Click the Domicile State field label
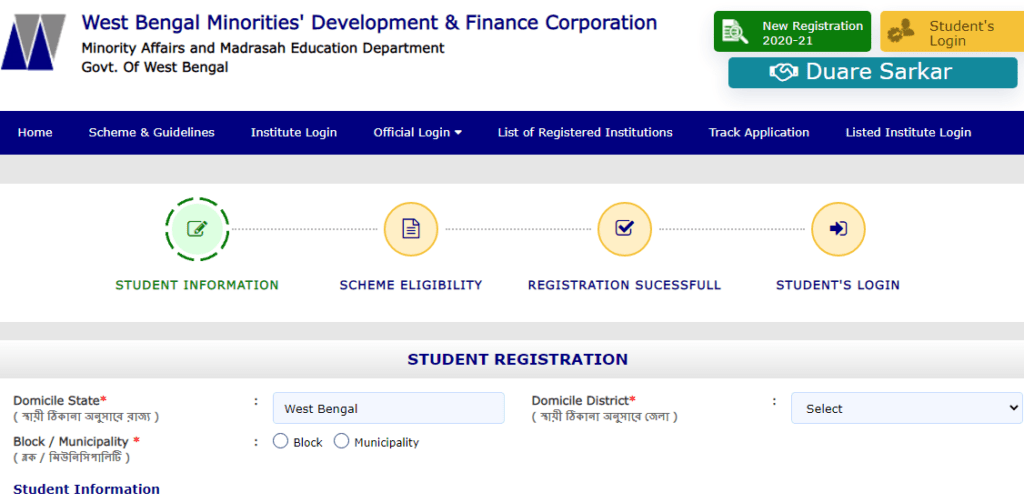This screenshot has width=1024, height=503. click(x=60, y=400)
